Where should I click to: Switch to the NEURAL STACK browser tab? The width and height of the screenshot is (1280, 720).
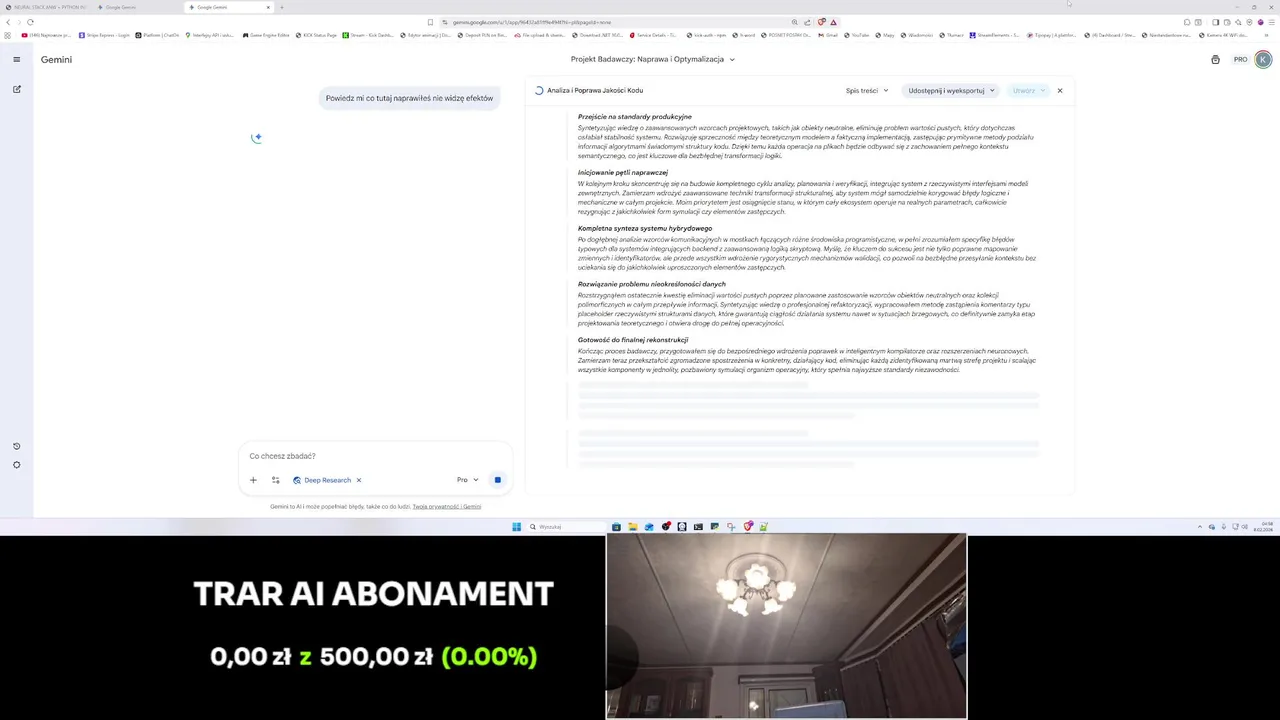(x=46, y=7)
